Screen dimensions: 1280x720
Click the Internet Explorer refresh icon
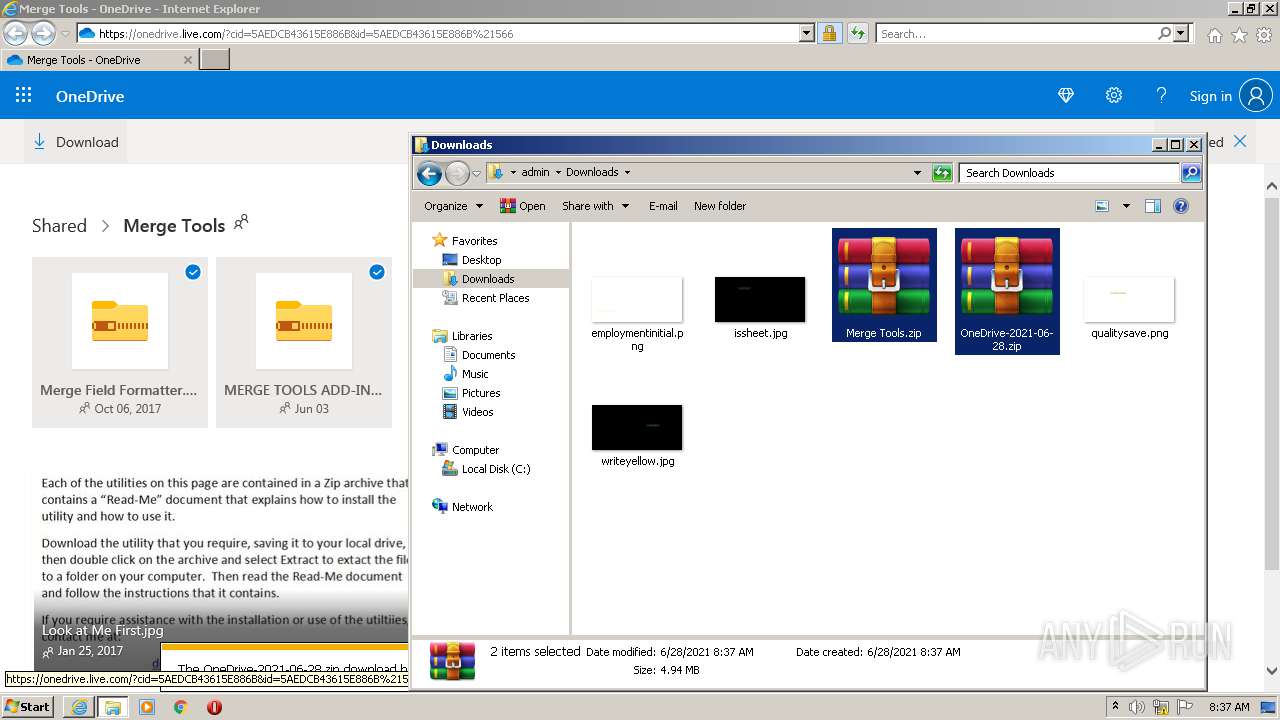[x=858, y=33]
